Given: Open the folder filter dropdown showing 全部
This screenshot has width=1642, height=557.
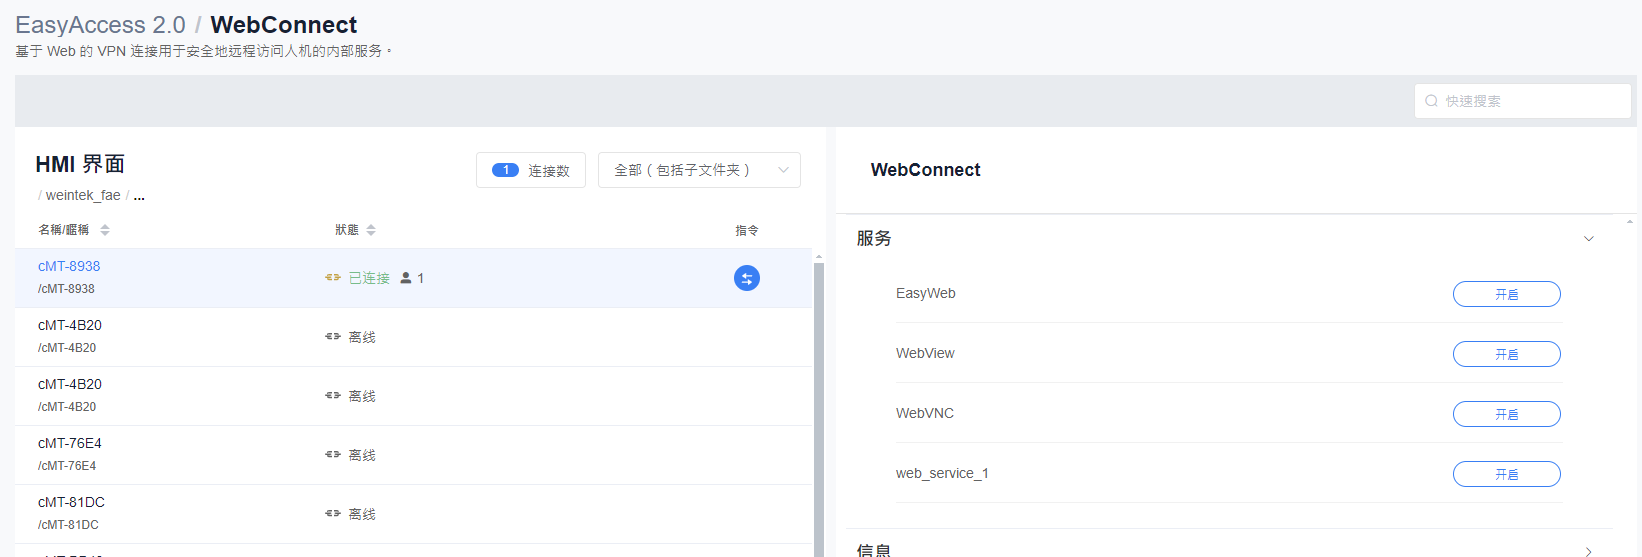Looking at the screenshot, I should pyautogui.click(x=699, y=170).
